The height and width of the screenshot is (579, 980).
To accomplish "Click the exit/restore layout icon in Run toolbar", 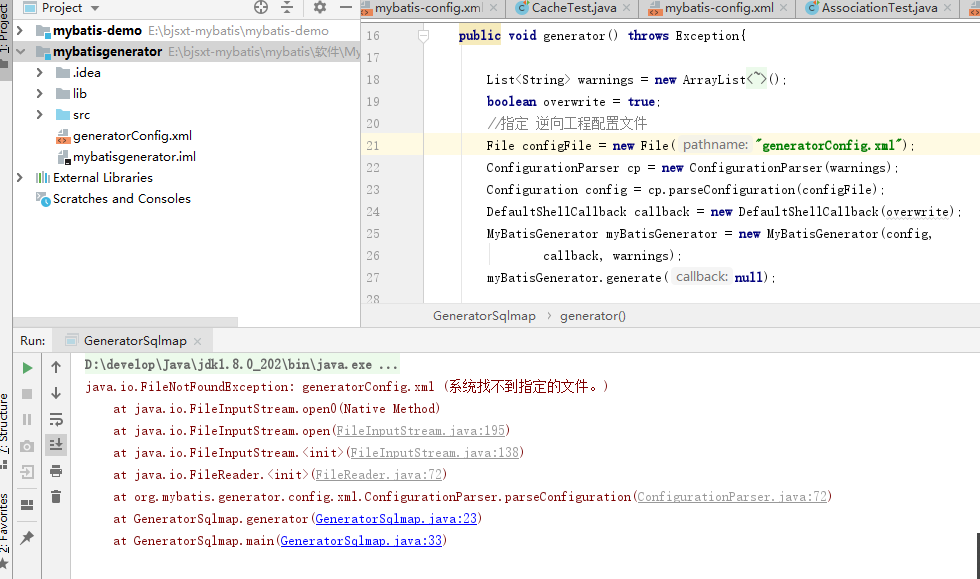I will coord(27,472).
